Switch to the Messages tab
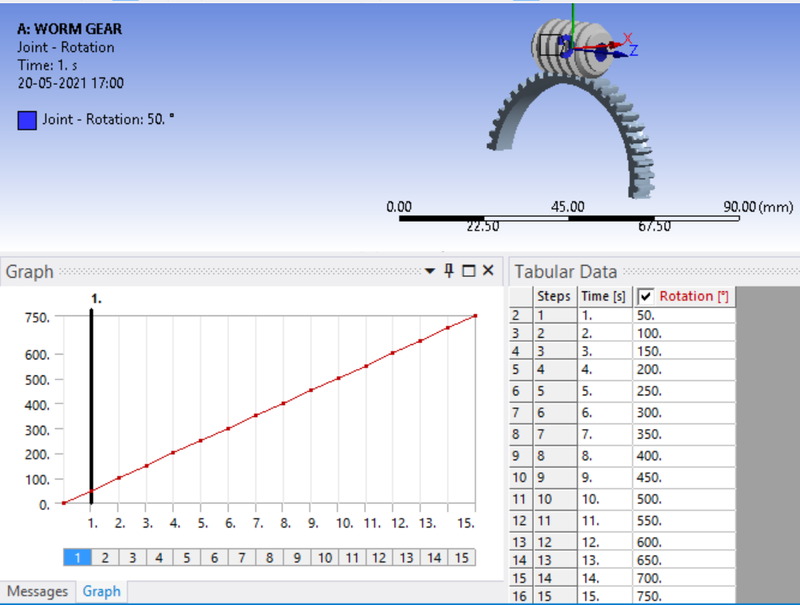Image resolution: width=800 pixels, height=605 pixels. [37, 592]
